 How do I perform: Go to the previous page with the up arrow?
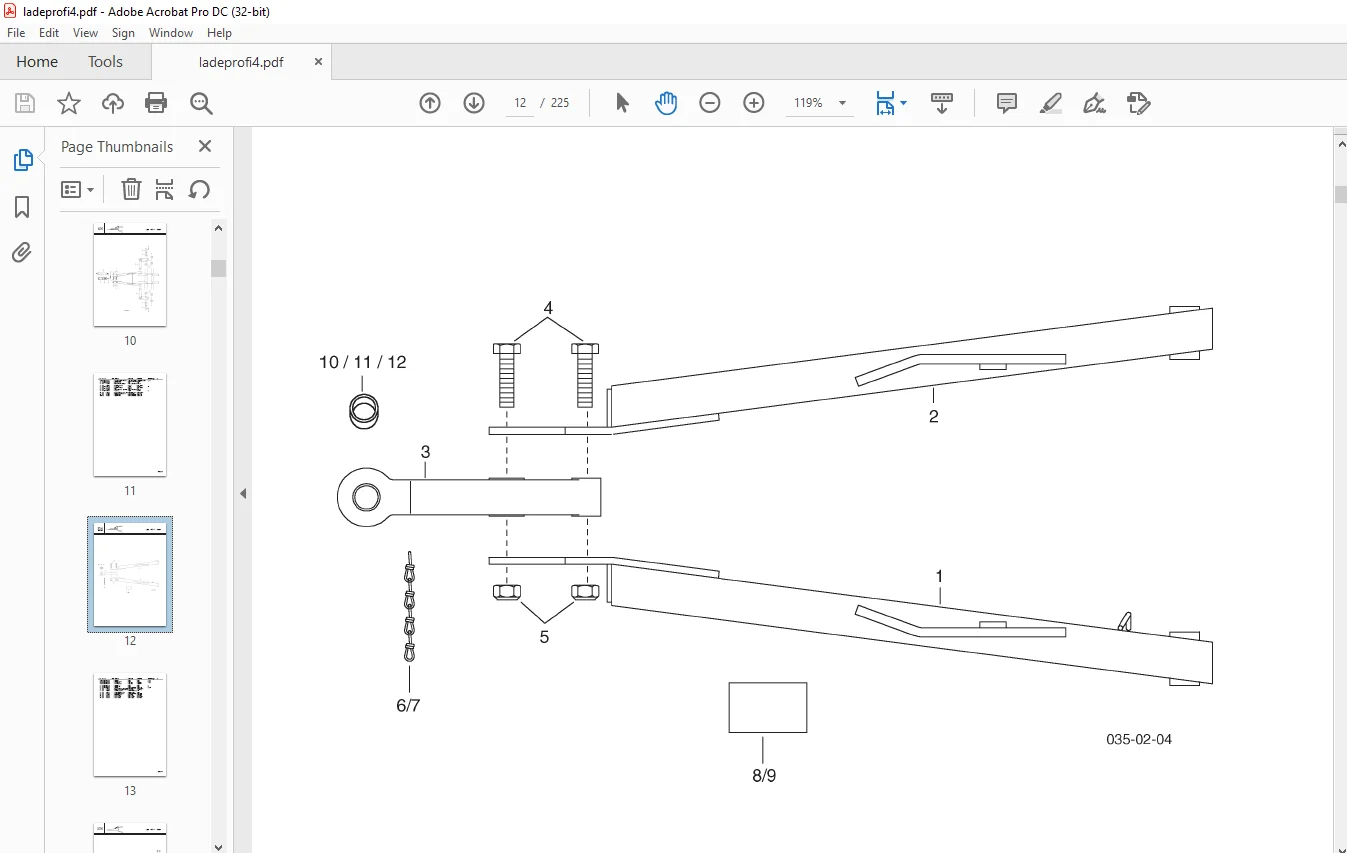click(x=430, y=103)
